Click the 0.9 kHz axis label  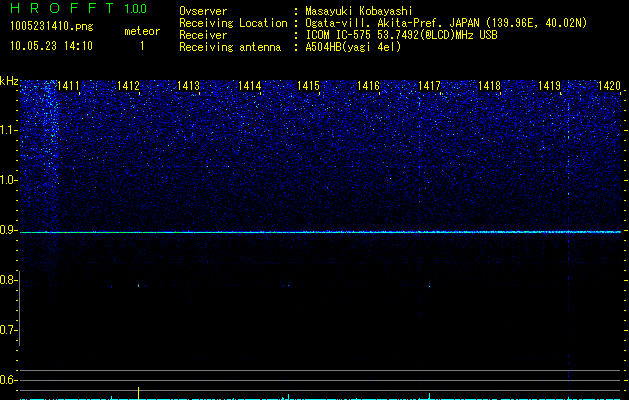pyautogui.click(x=9, y=230)
